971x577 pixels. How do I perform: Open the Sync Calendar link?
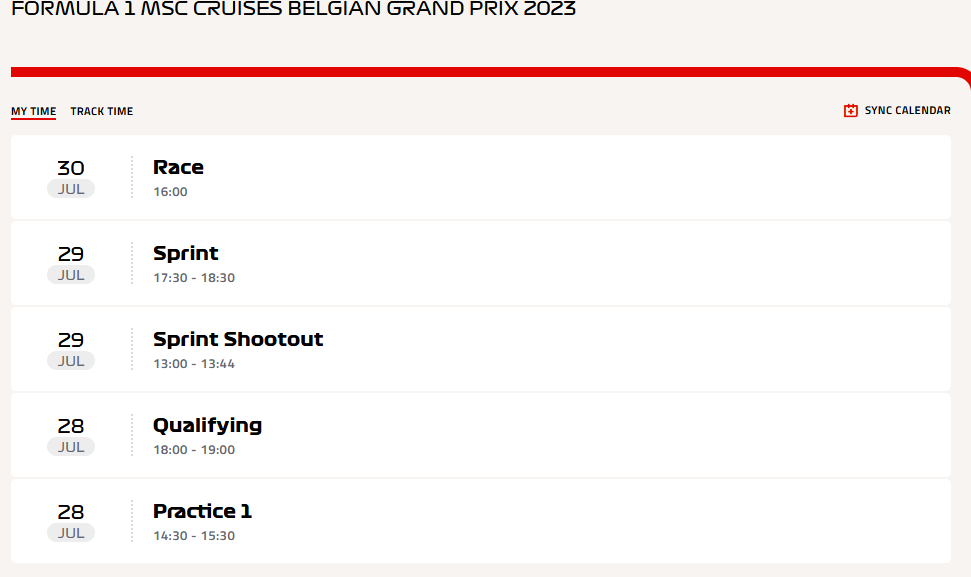897,111
